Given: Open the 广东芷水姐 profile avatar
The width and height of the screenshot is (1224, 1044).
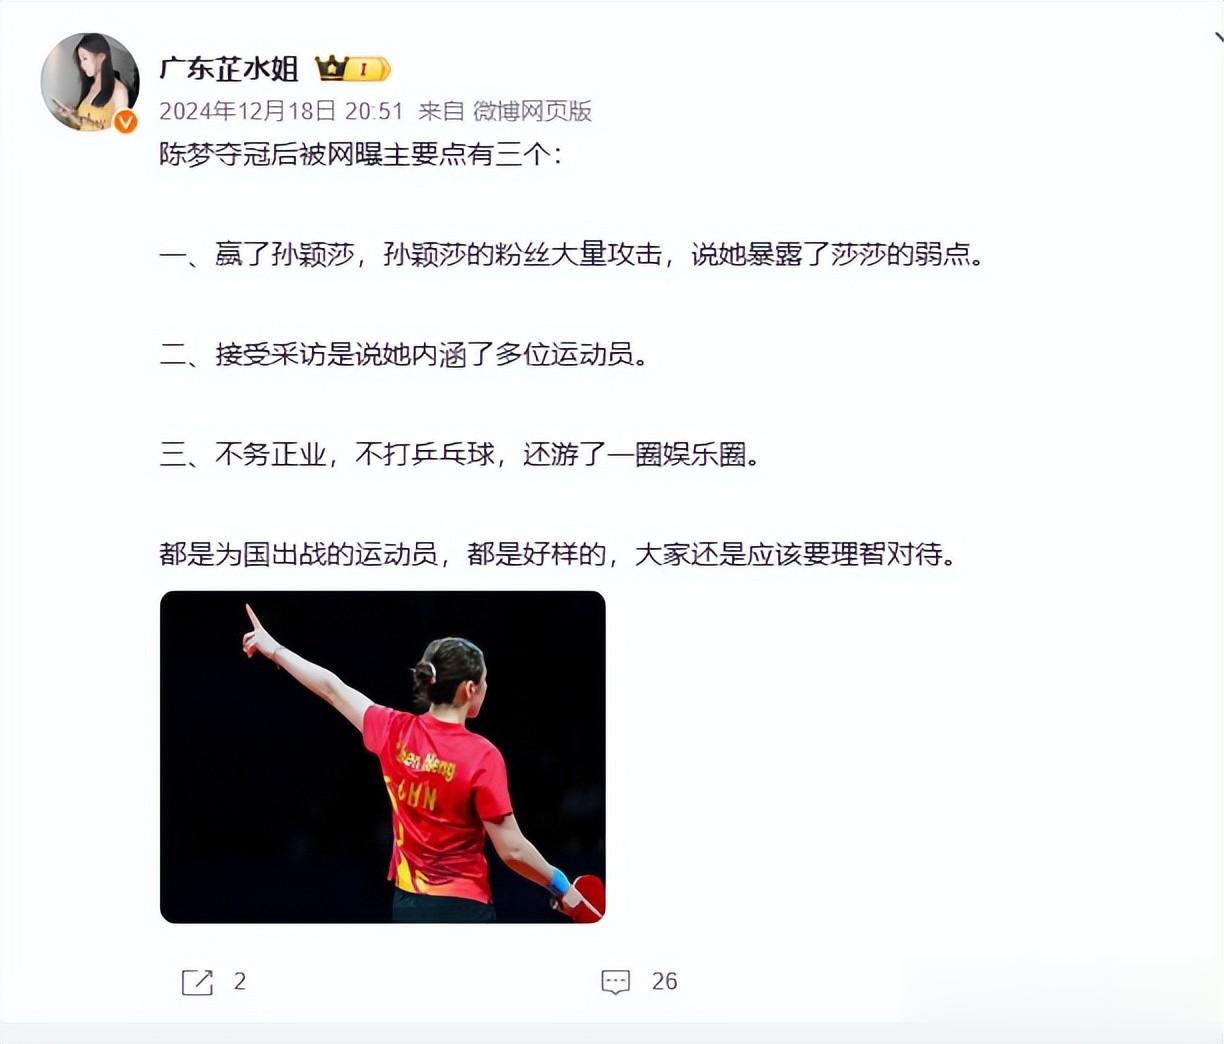Looking at the screenshot, I should pyautogui.click(x=90, y=82).
